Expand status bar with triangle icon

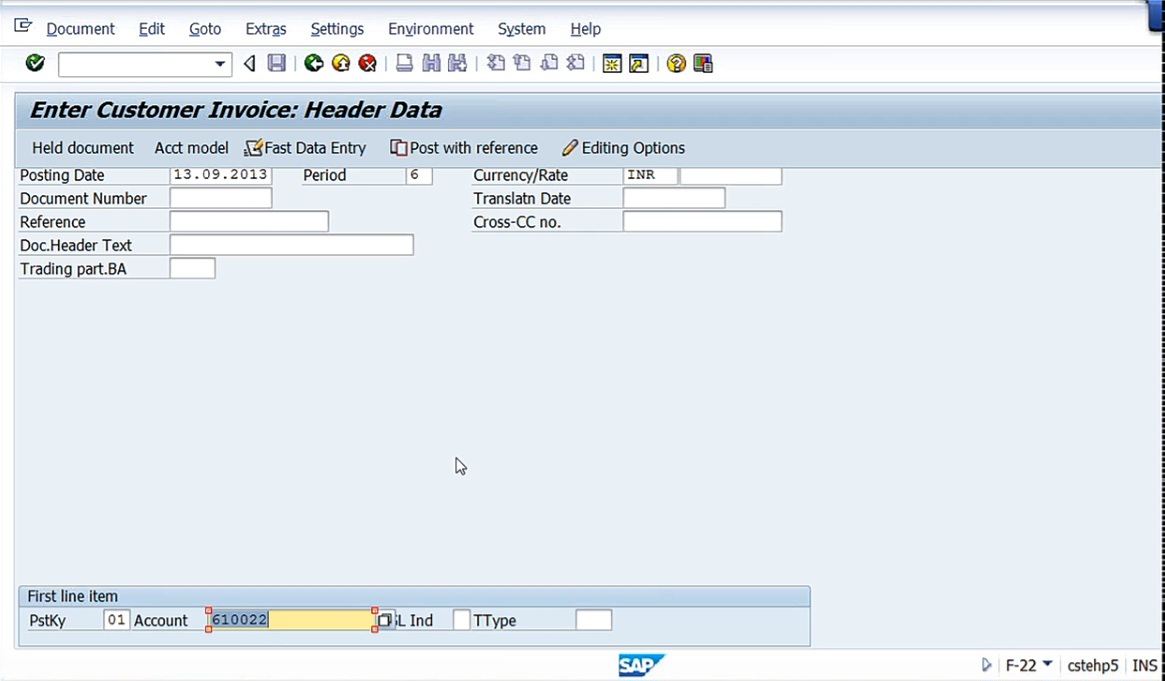(986, 665)
